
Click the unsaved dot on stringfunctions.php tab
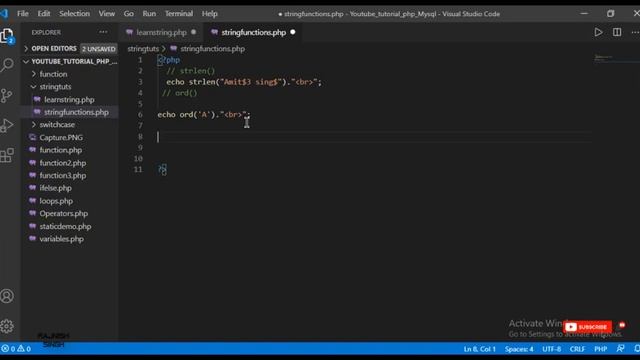tap(293, 32)
